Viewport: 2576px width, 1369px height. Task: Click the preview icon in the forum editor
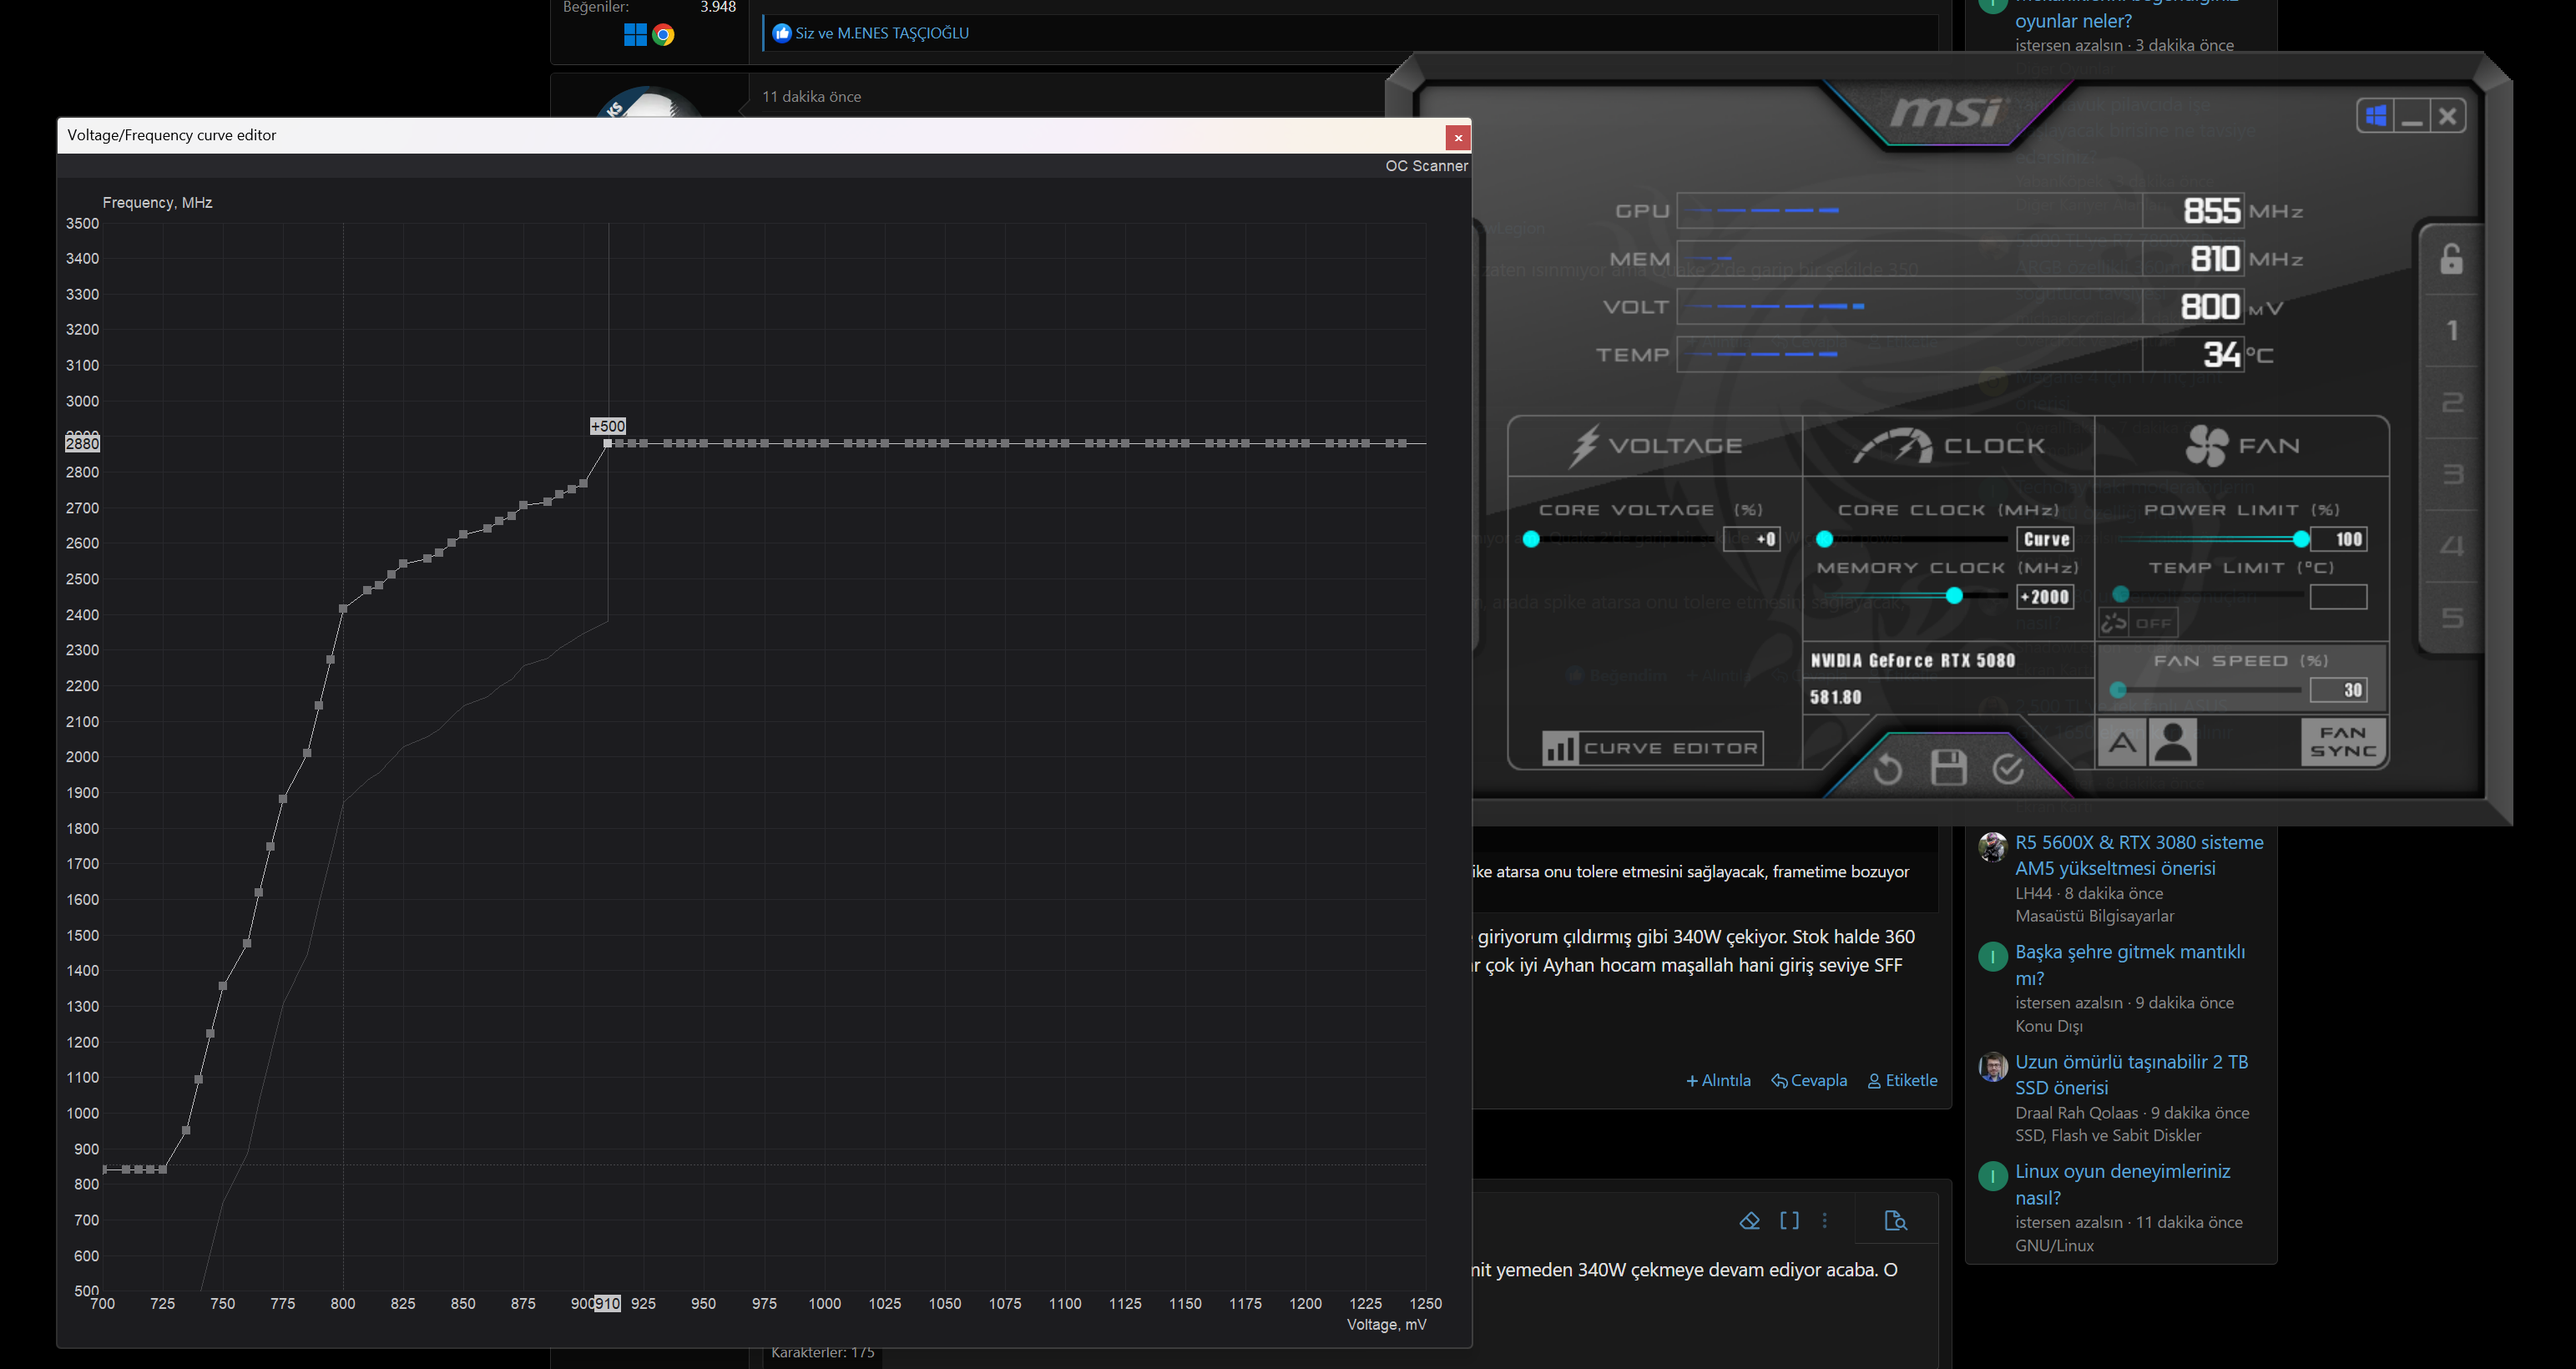coord(1895,1220)
